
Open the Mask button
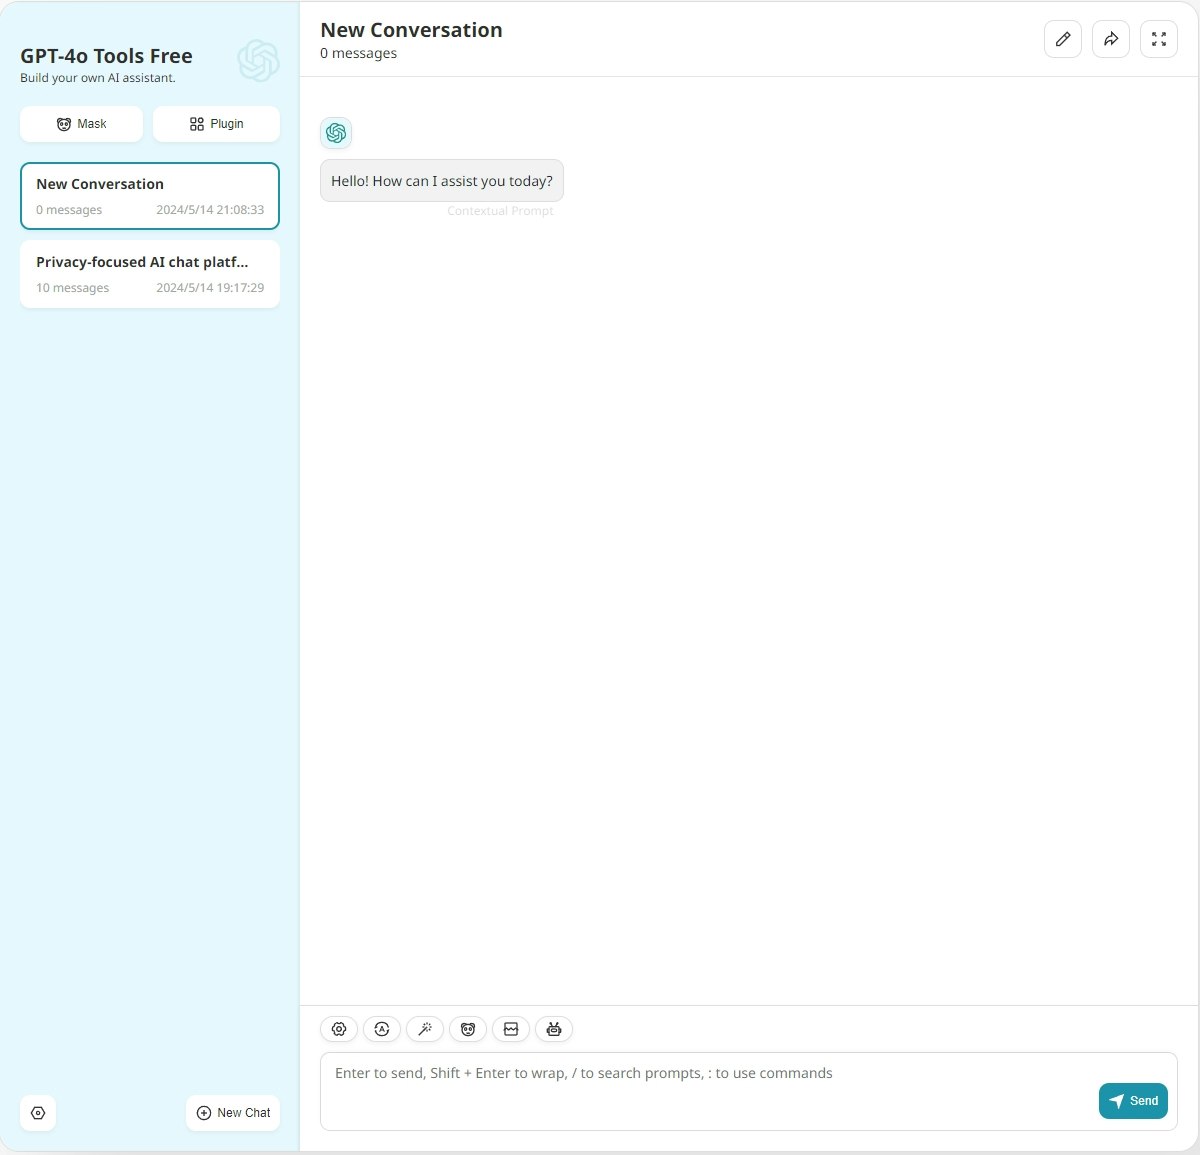click(81, 124)
